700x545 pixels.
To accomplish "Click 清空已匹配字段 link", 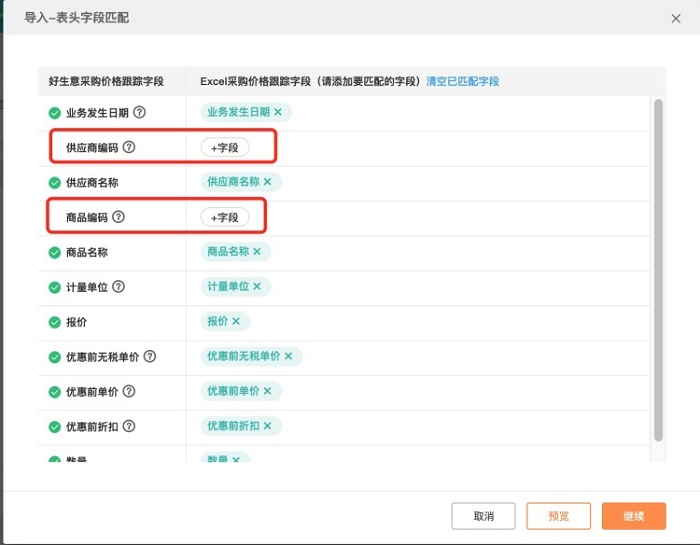I will pyautogui.click(x=462, y=81).
